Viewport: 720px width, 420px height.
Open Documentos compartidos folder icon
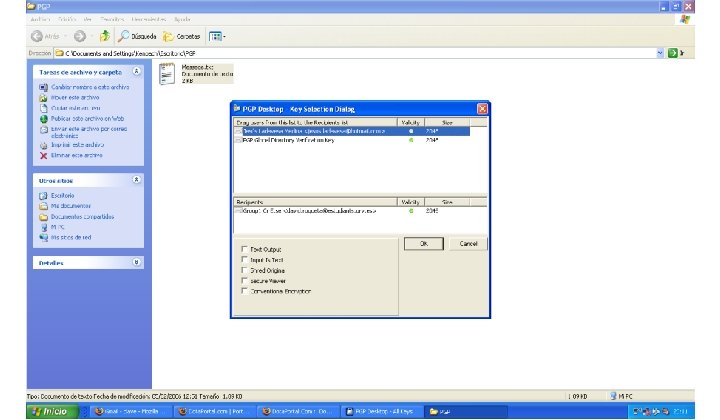click(x=44, y=217)
